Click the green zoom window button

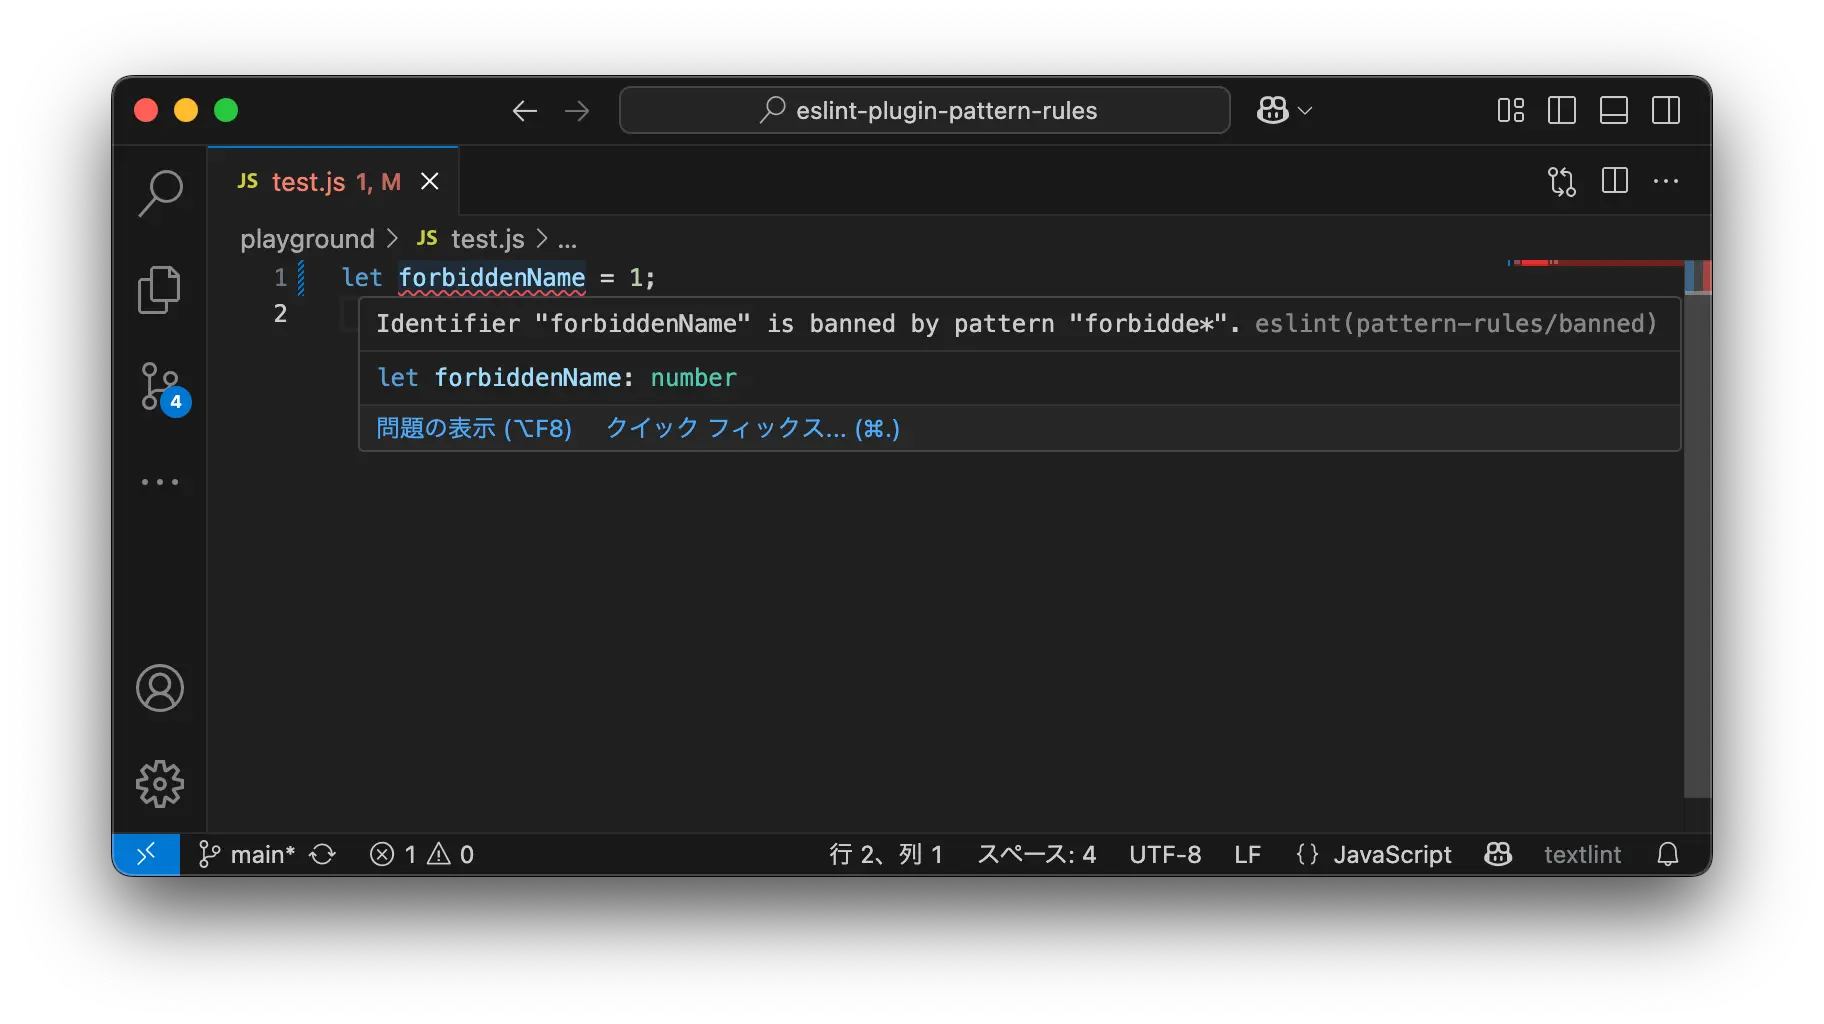226,110
